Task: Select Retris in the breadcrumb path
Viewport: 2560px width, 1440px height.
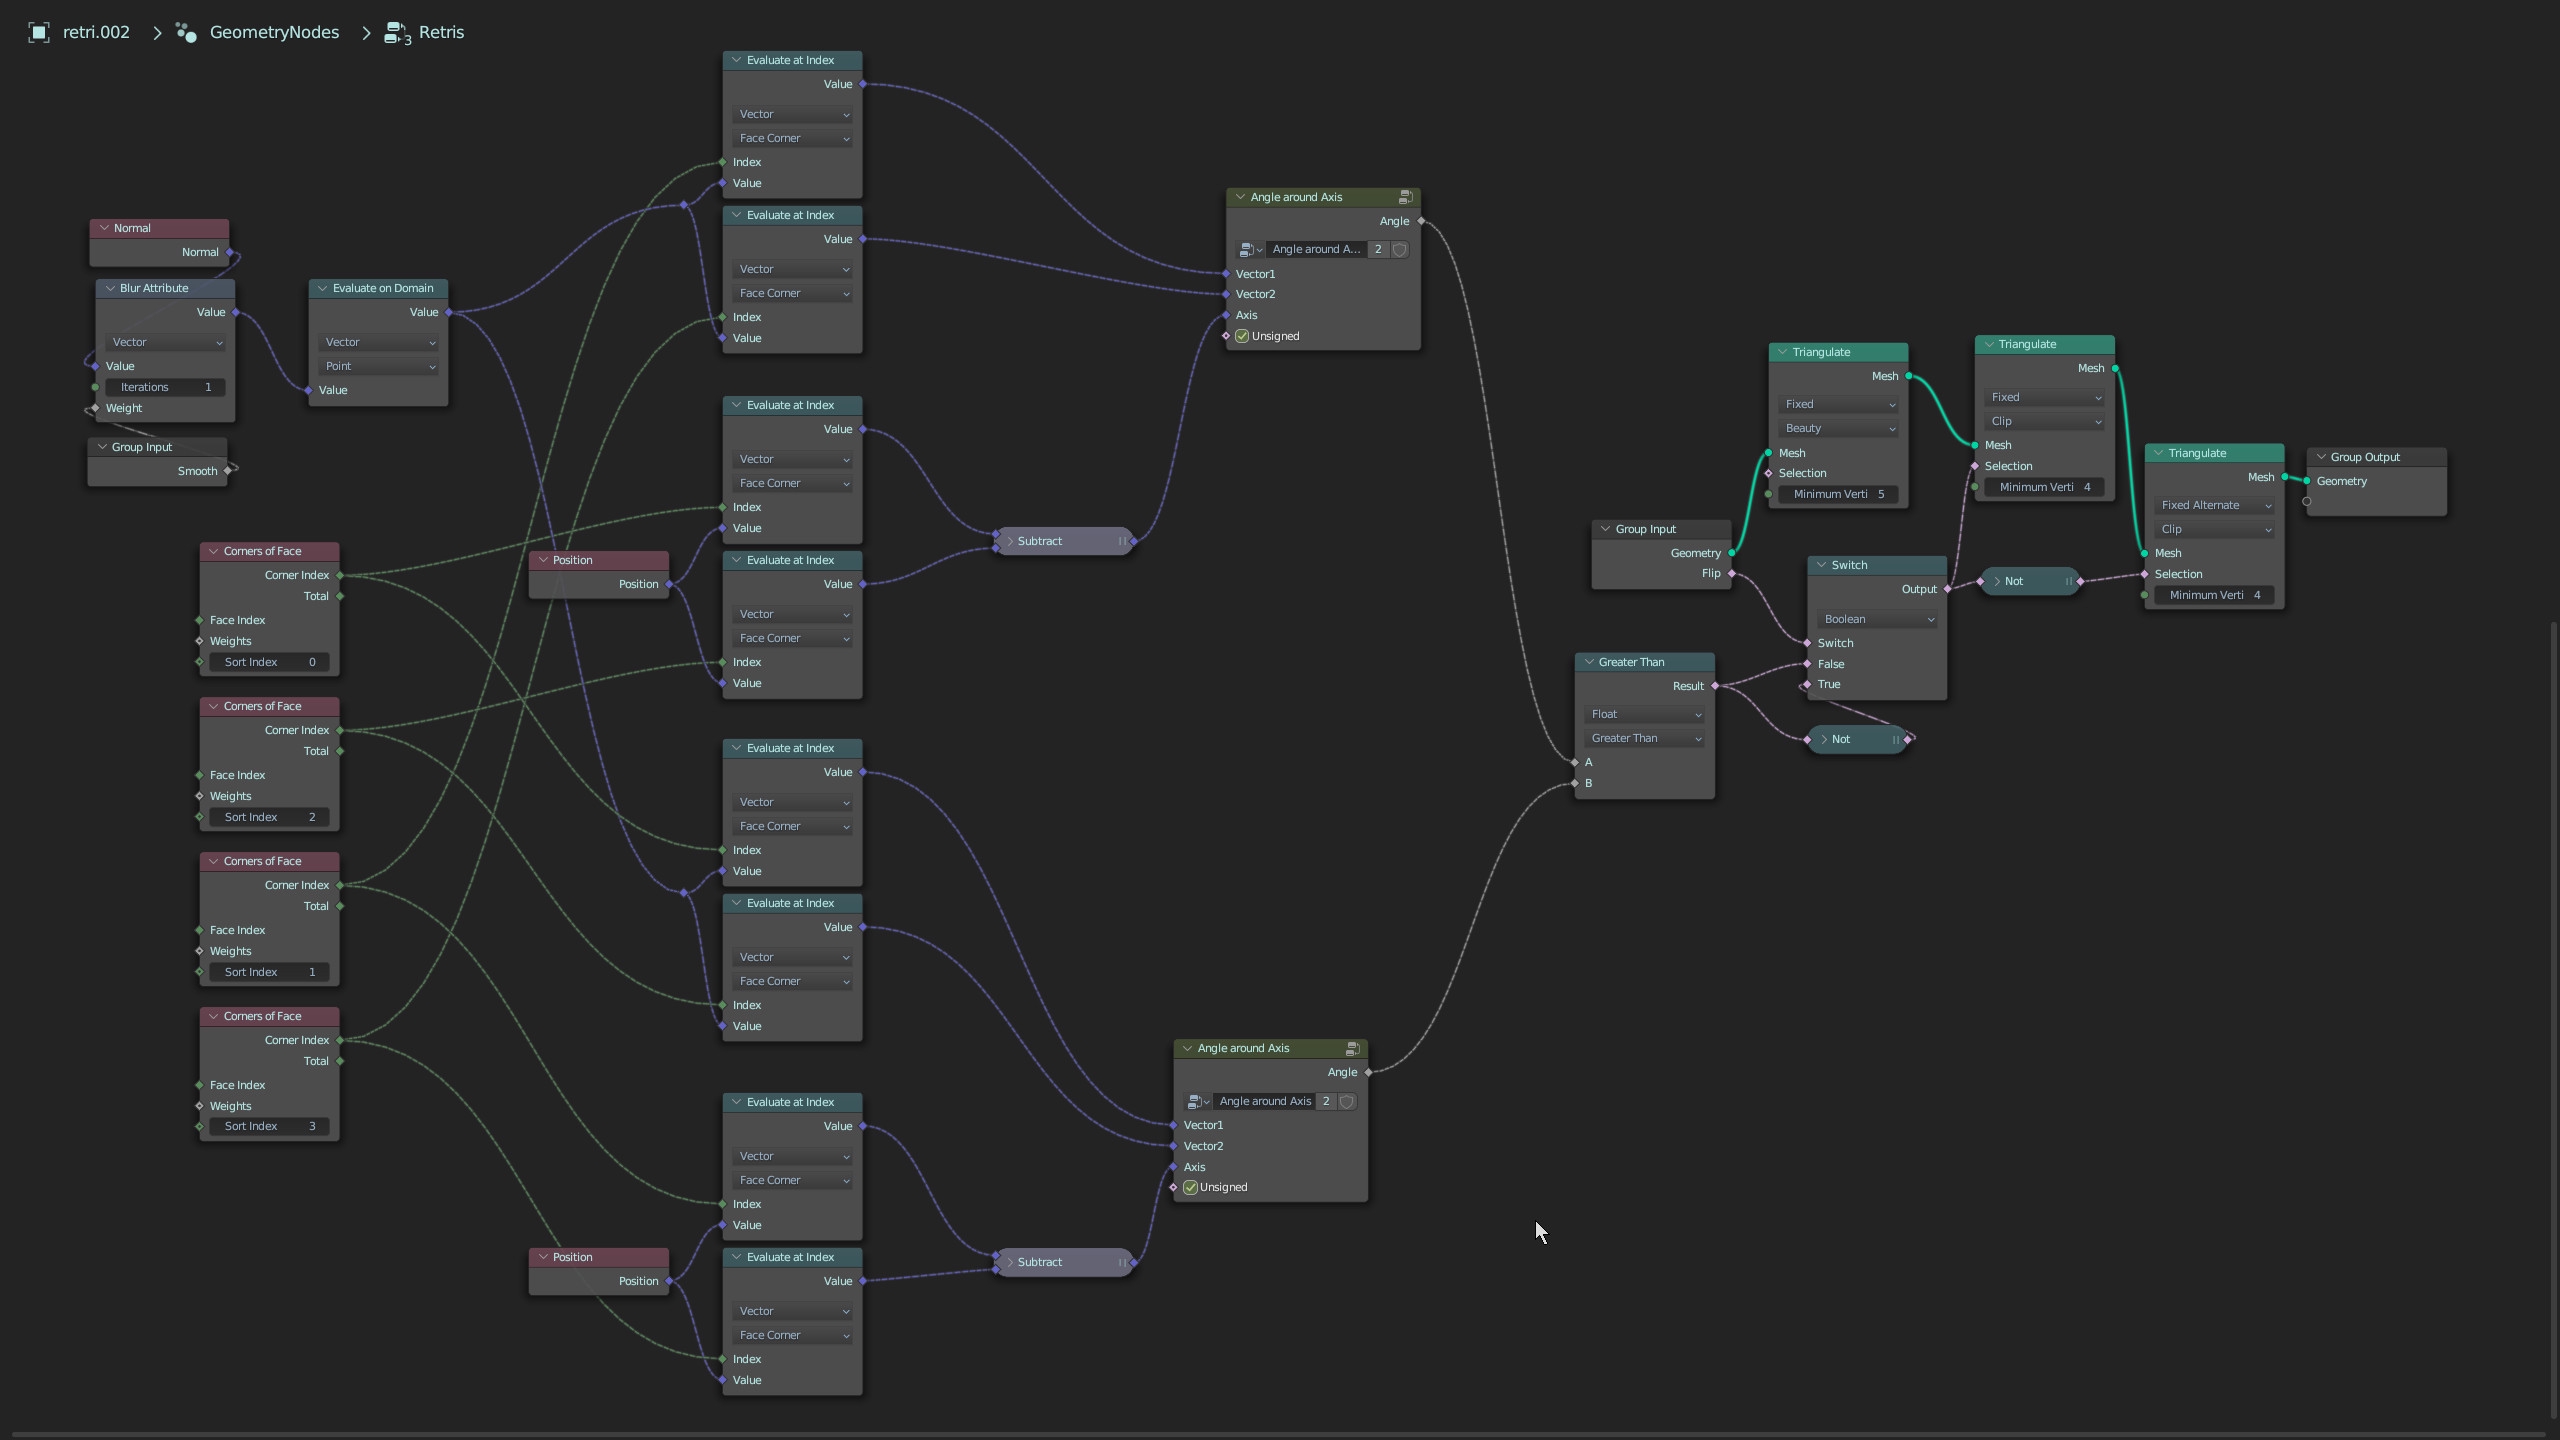Action: click(441, 32)
